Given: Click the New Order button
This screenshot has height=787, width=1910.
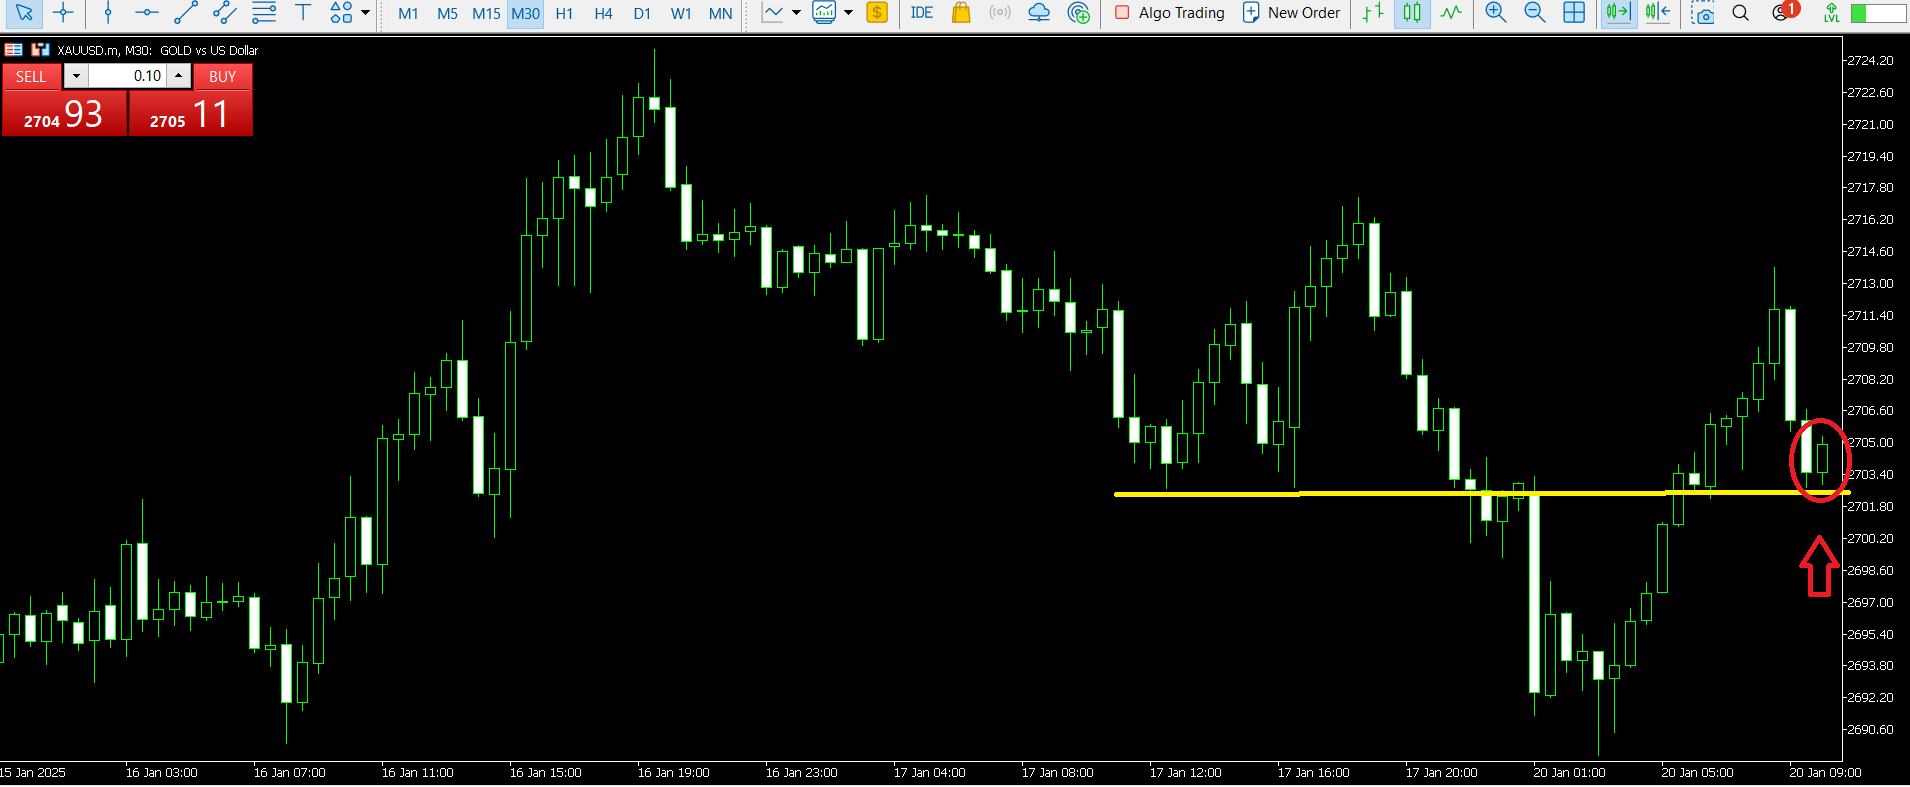Looking at the screenshot, I should pyautogui.click(x=1291, y=13).
